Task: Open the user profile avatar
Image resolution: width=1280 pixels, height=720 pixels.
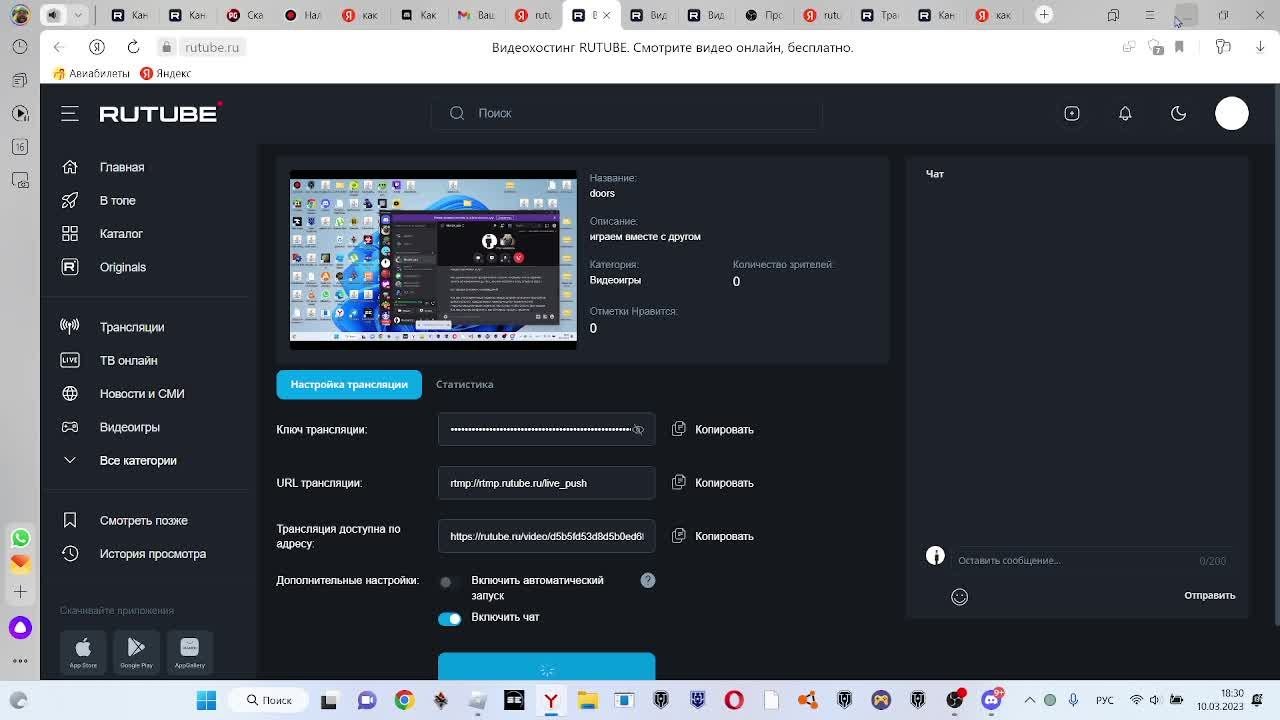Action: pyautogui.click(x=1232, y=113)
